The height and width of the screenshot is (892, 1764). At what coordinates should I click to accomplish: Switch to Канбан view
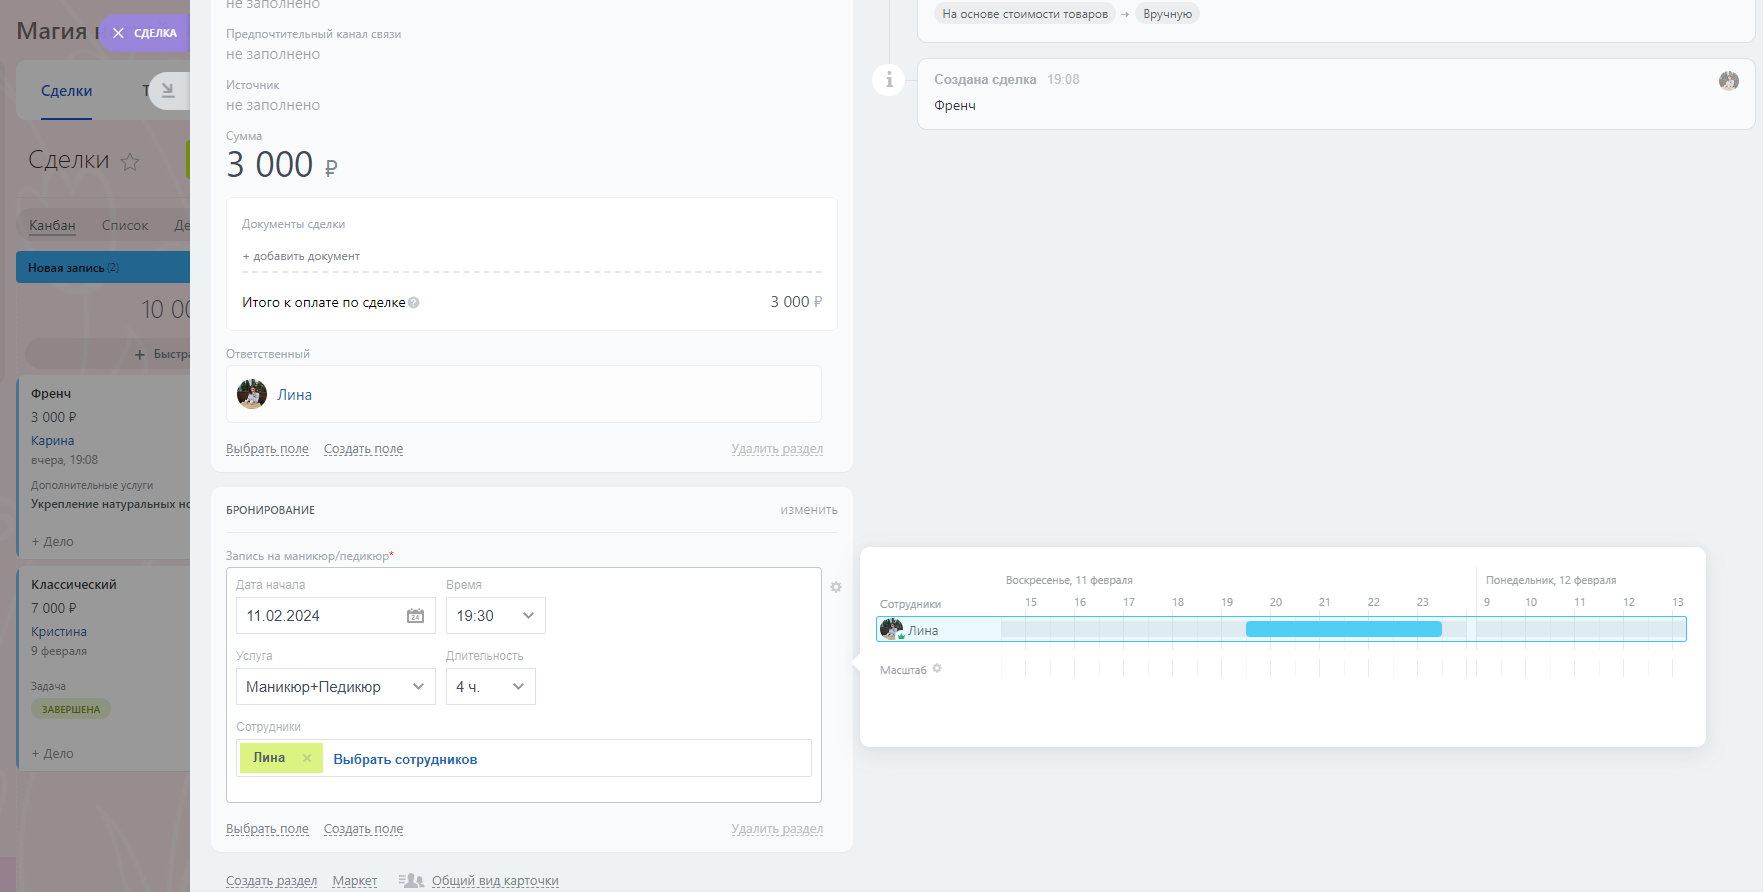pos(52,225)
